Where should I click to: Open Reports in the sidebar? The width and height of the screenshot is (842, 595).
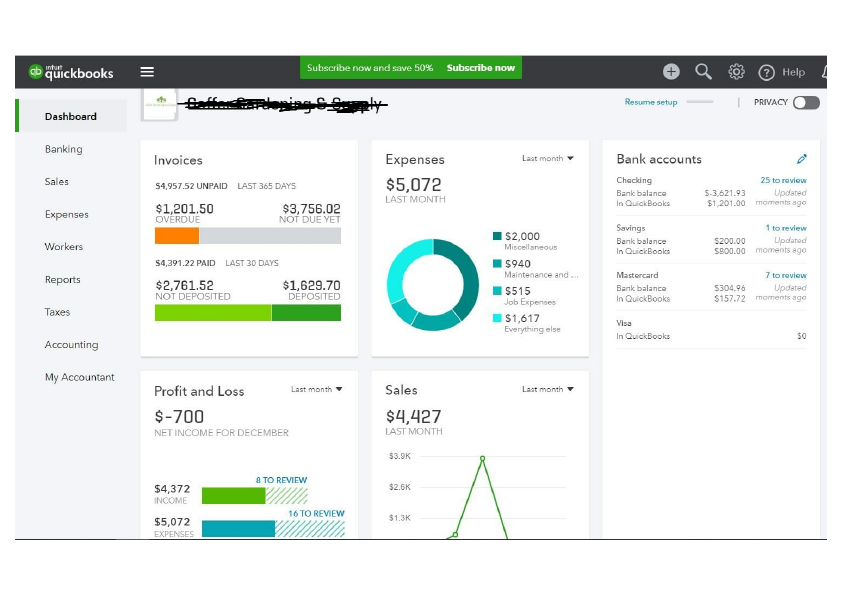point(63,279)
